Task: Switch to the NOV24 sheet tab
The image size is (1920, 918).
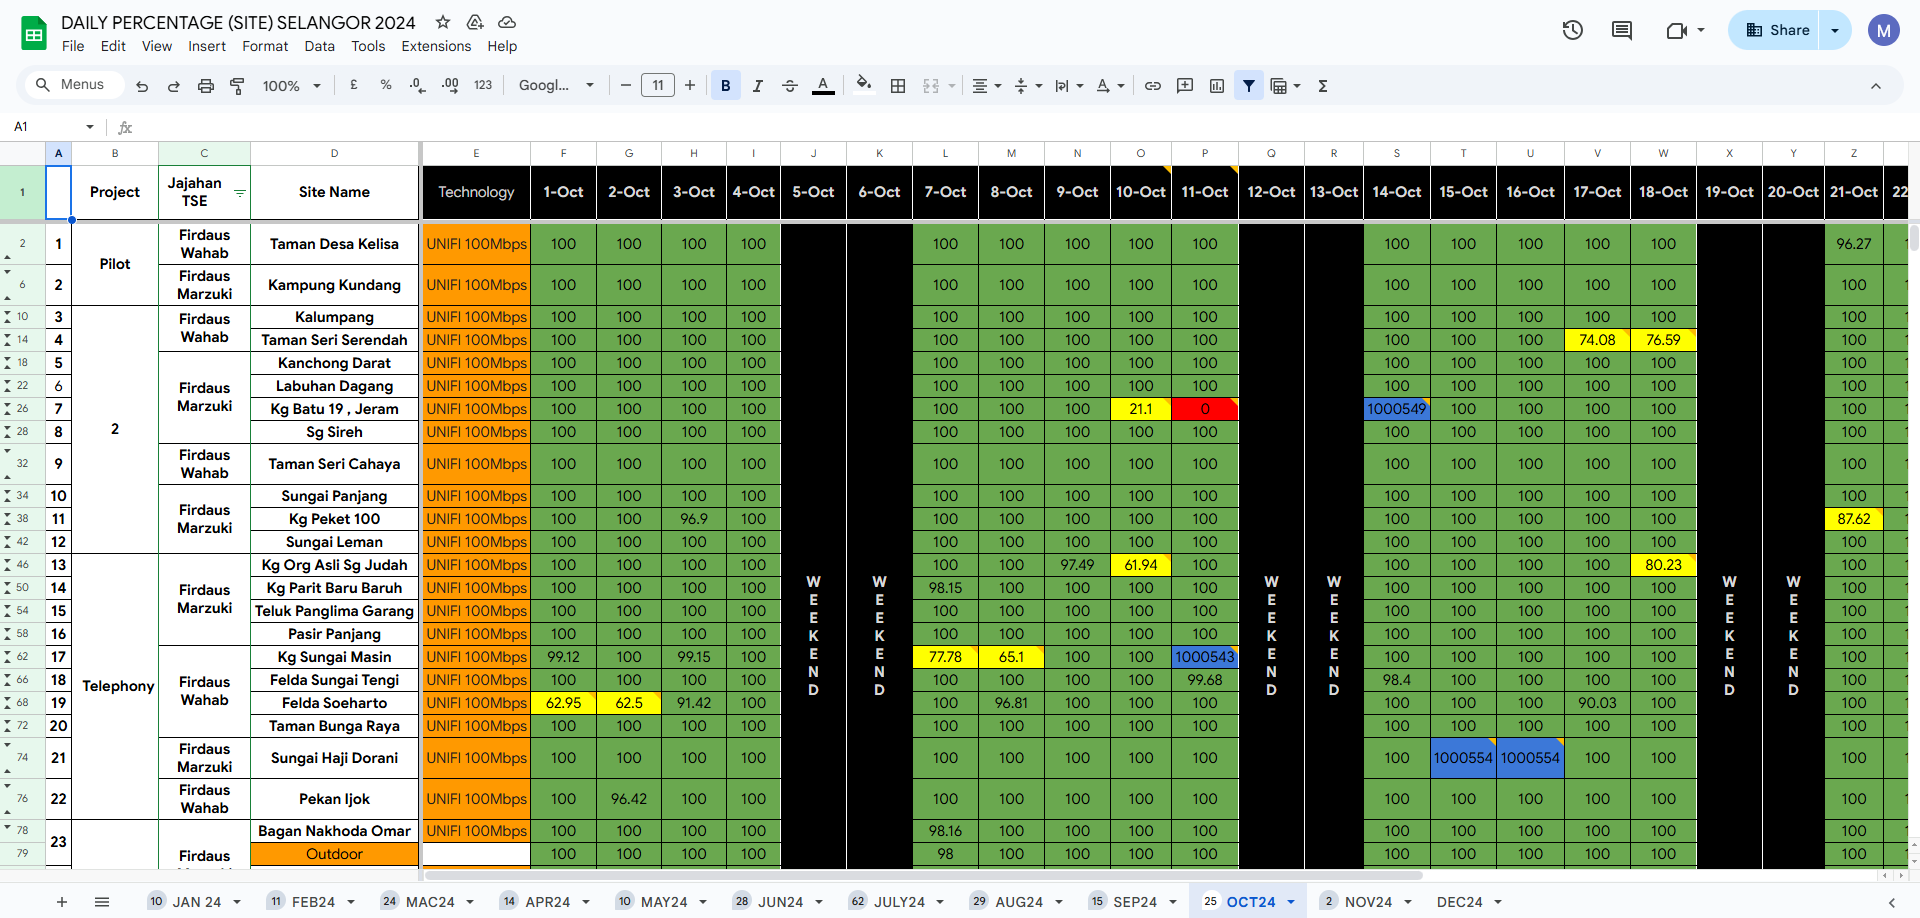Action: coord(1367,901)
